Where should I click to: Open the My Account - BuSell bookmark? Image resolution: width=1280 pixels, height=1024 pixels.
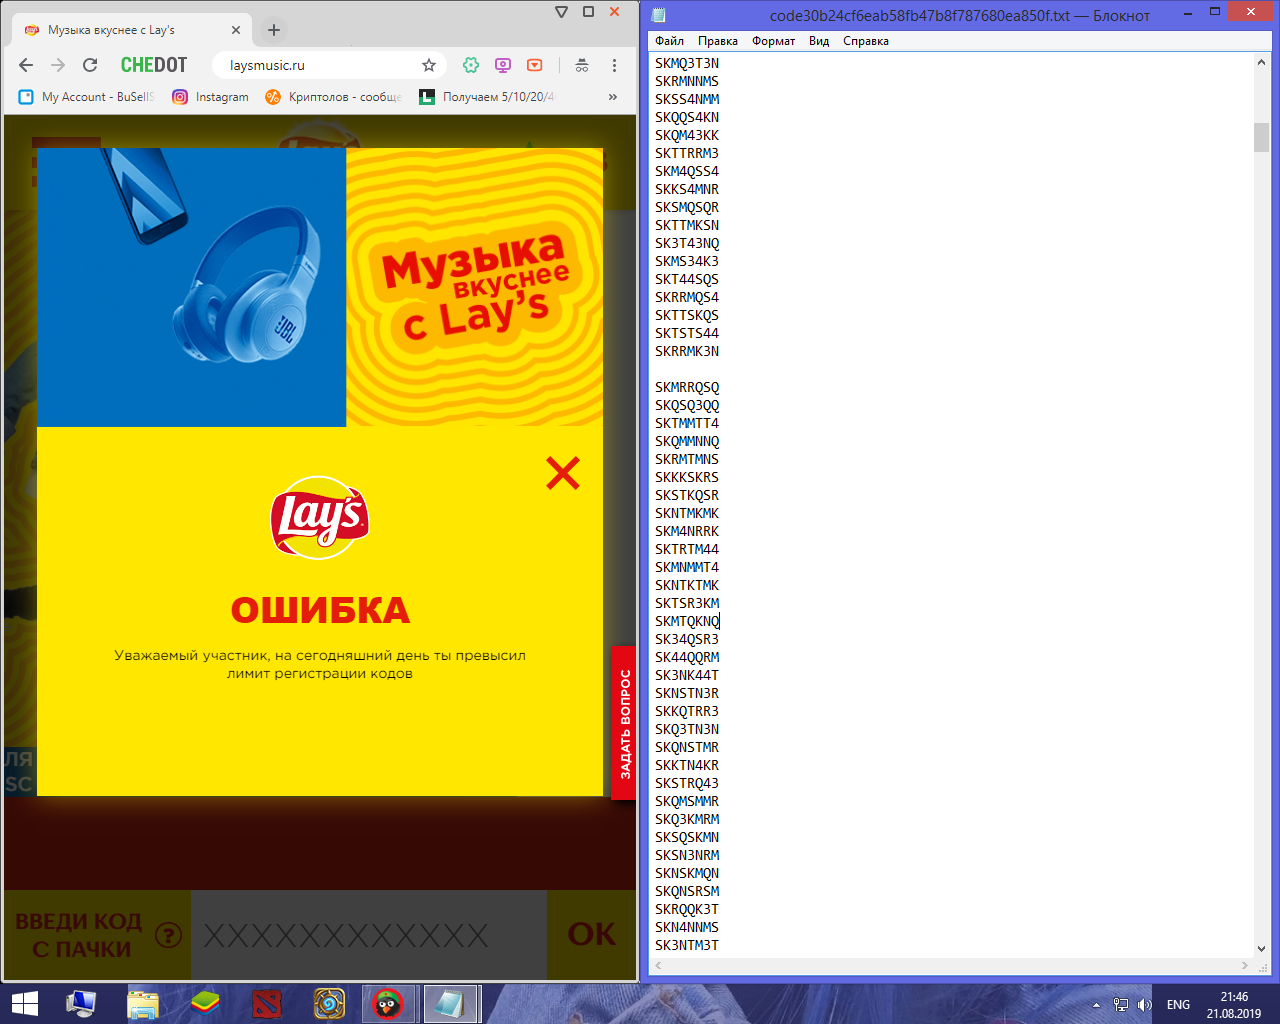(88, 97)
